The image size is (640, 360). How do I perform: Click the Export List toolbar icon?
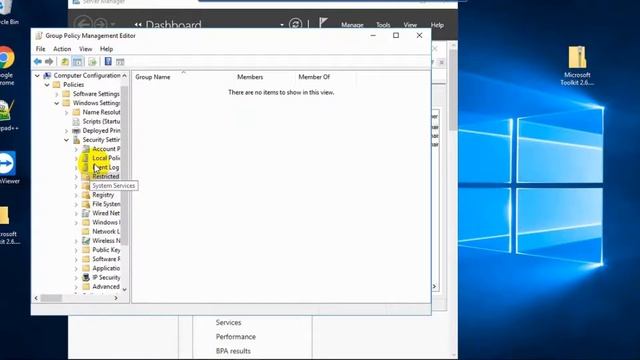[93, 62]
